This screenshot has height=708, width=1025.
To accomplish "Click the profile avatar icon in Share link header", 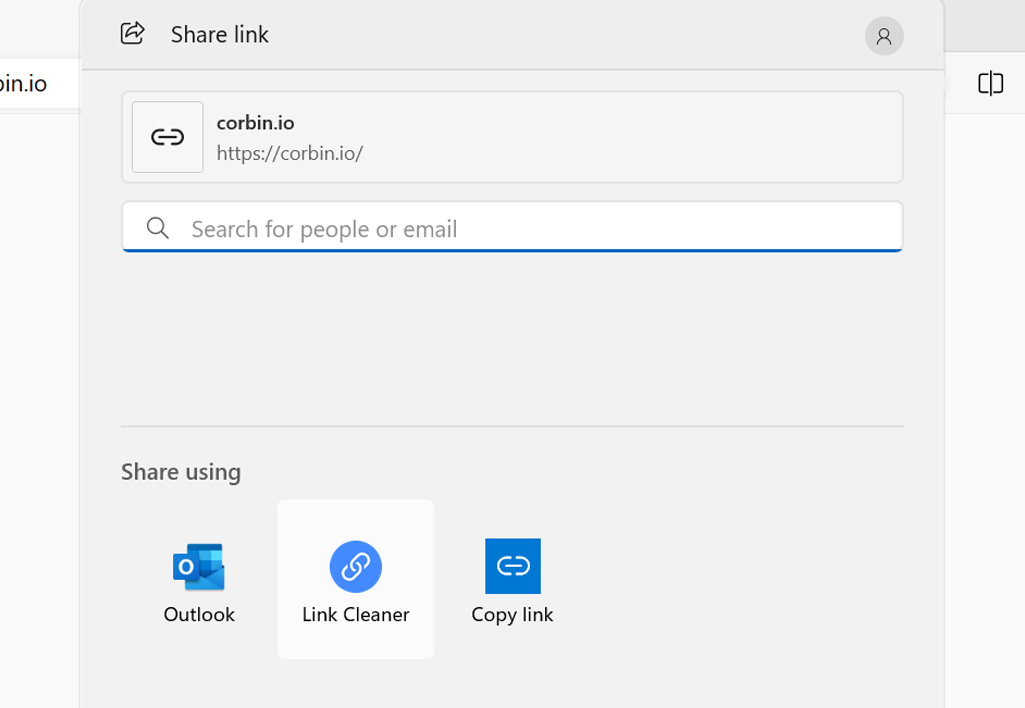I will click(x=884, y=36).
